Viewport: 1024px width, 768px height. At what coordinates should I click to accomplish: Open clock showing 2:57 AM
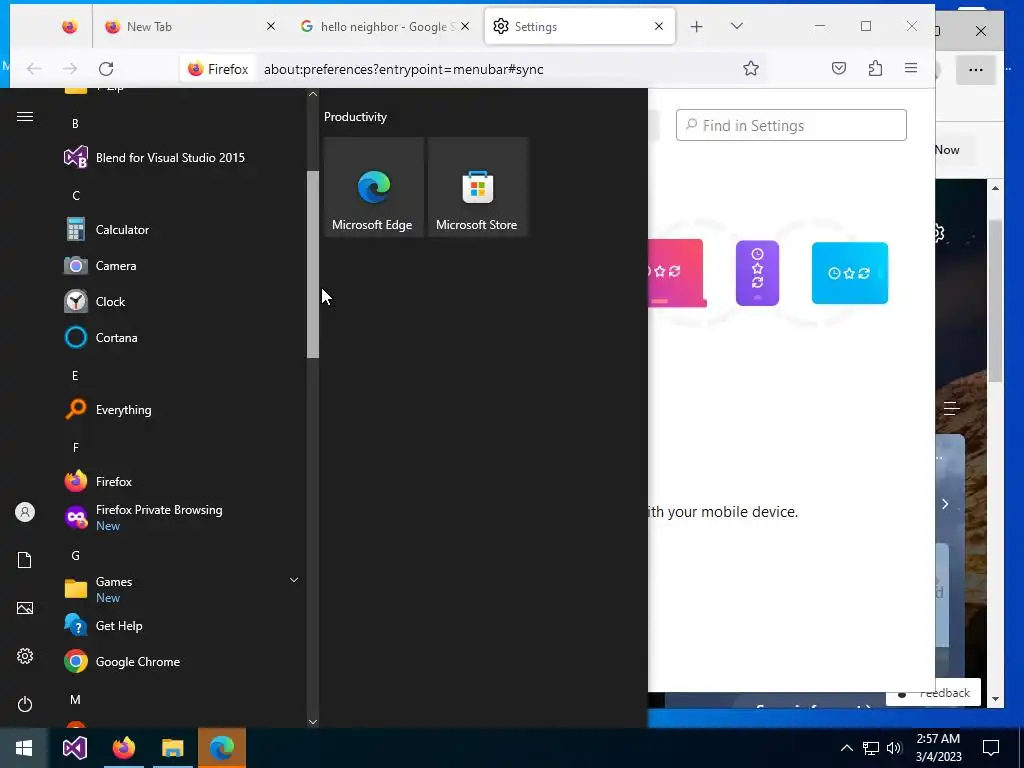(x=938, y=748)
